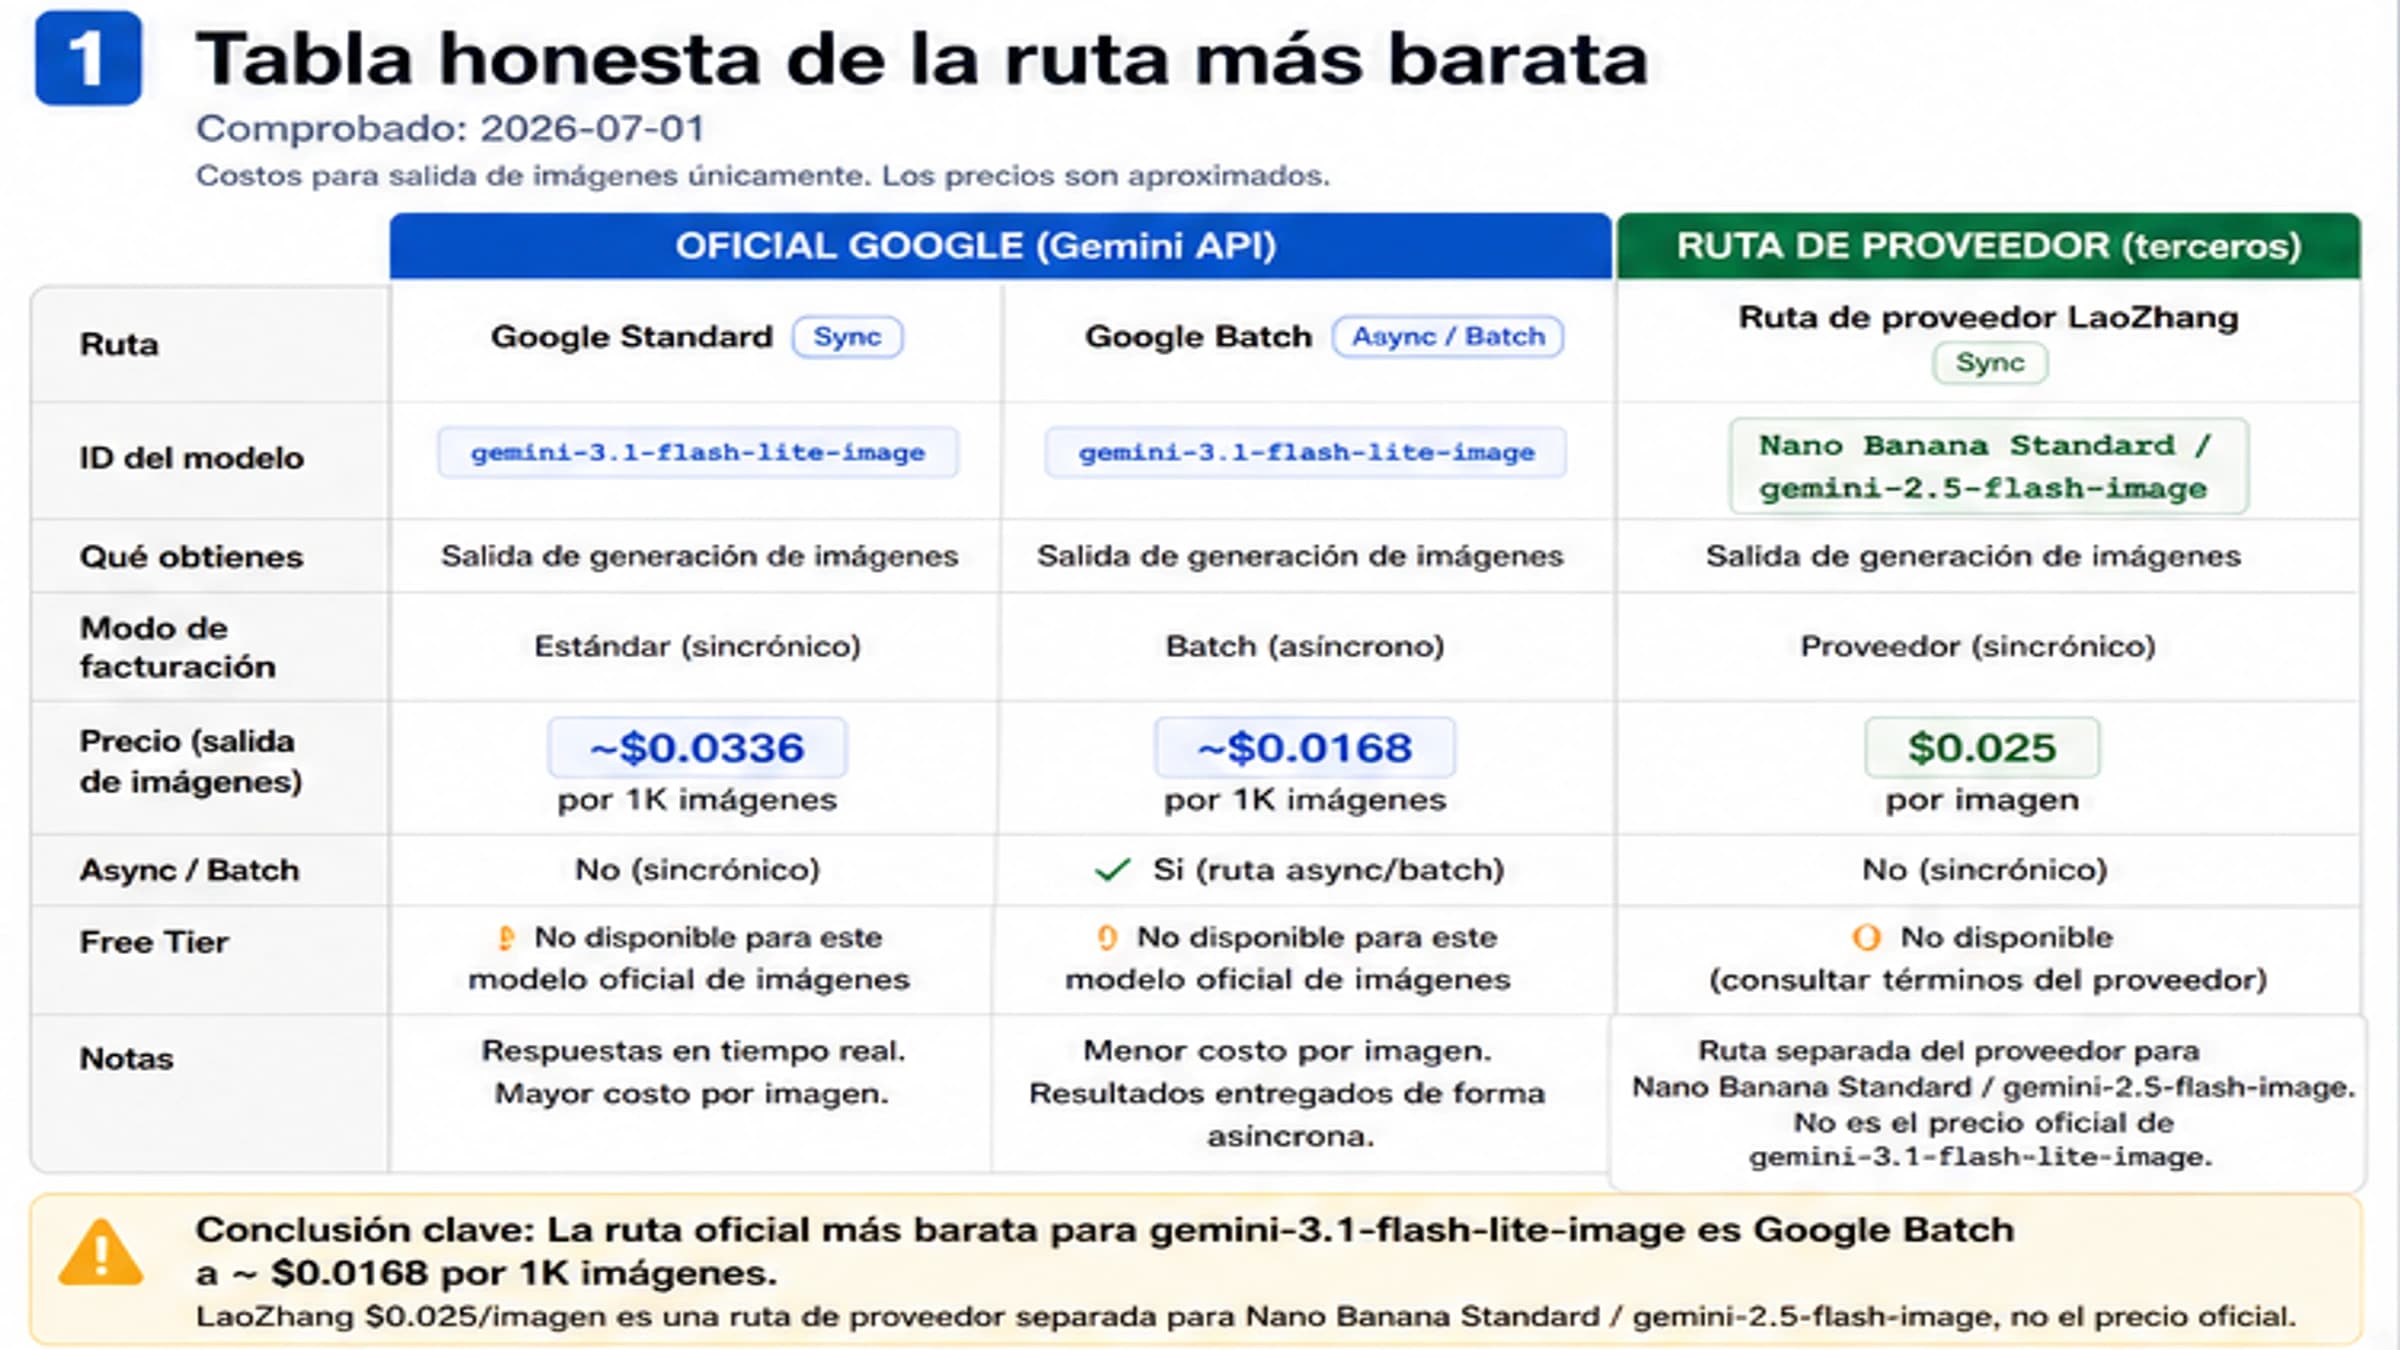2400x1350 pixels.
Task: Click the ID del modelo row label
Action: pos(192,458)
